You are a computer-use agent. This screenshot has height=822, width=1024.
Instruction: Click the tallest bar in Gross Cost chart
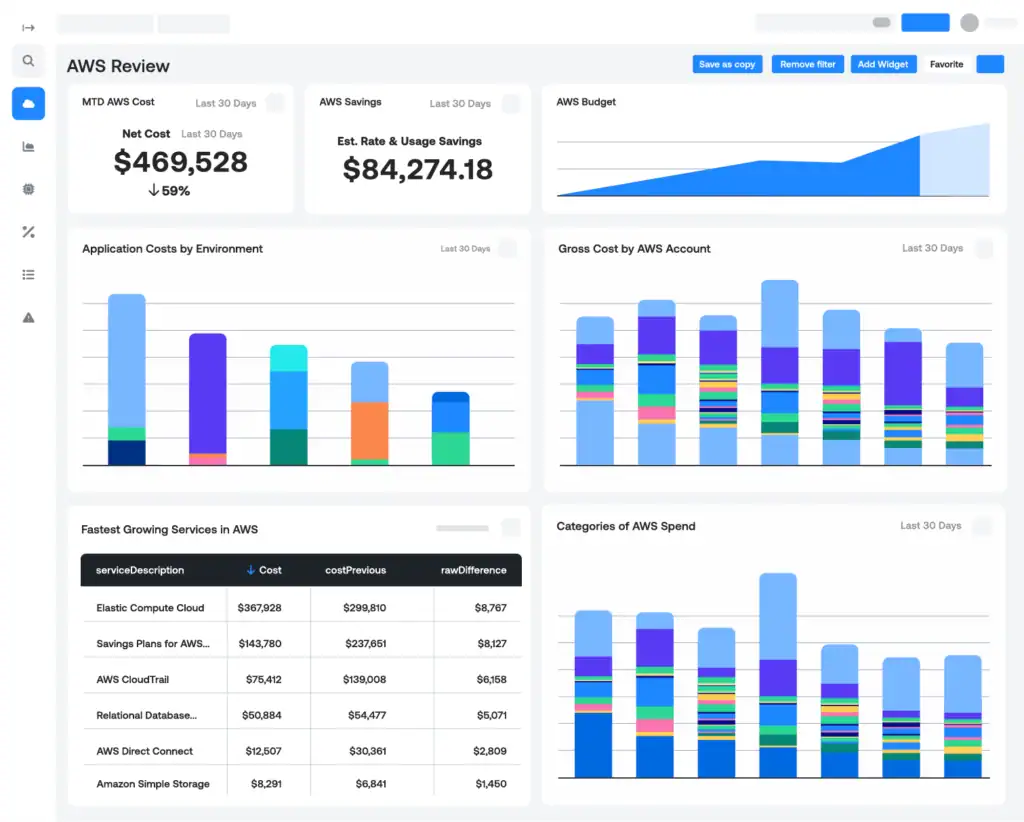780,372
